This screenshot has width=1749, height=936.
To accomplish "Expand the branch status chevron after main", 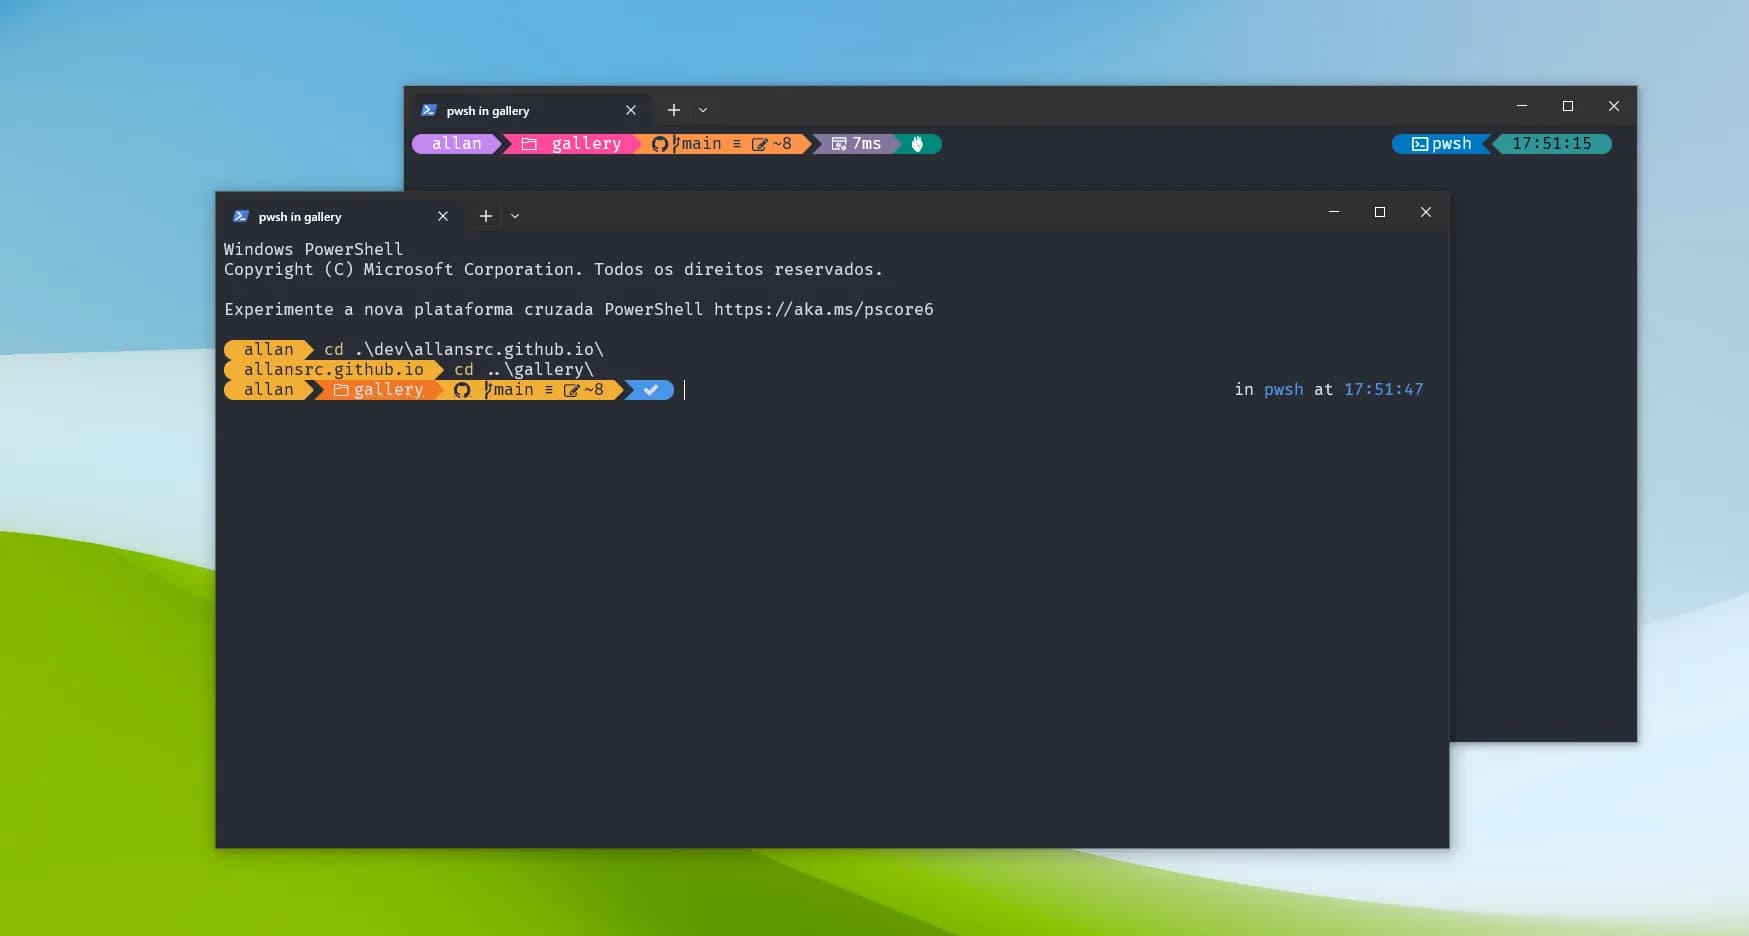I will [x=548, y=390].
